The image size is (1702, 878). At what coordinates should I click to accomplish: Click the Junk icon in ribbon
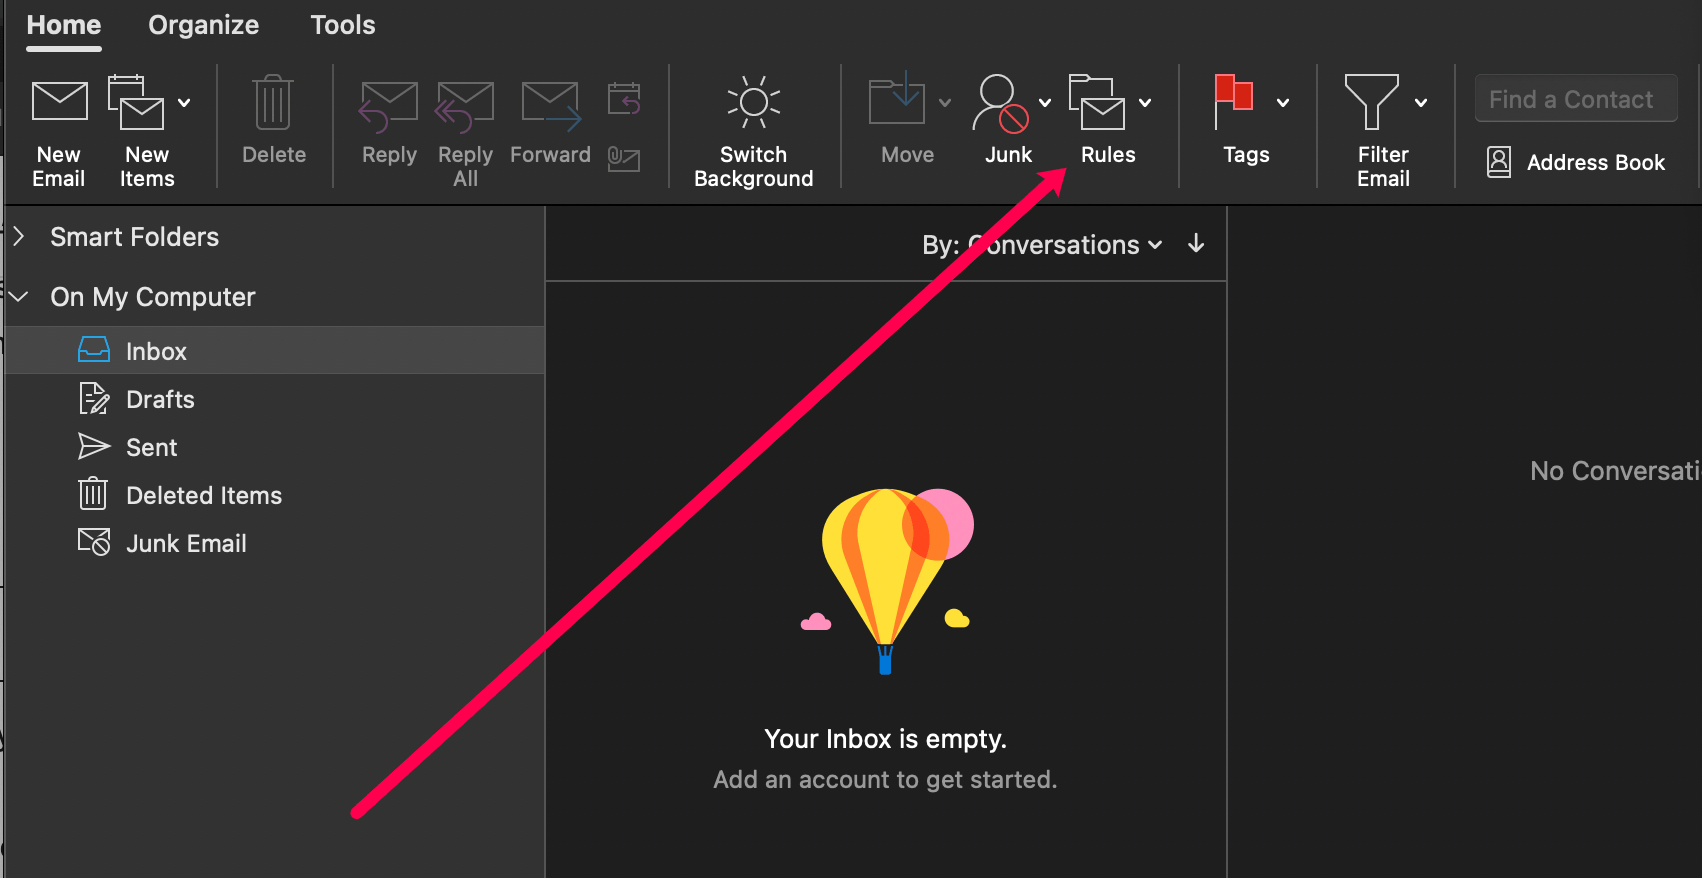click(x=1000, y=104)
